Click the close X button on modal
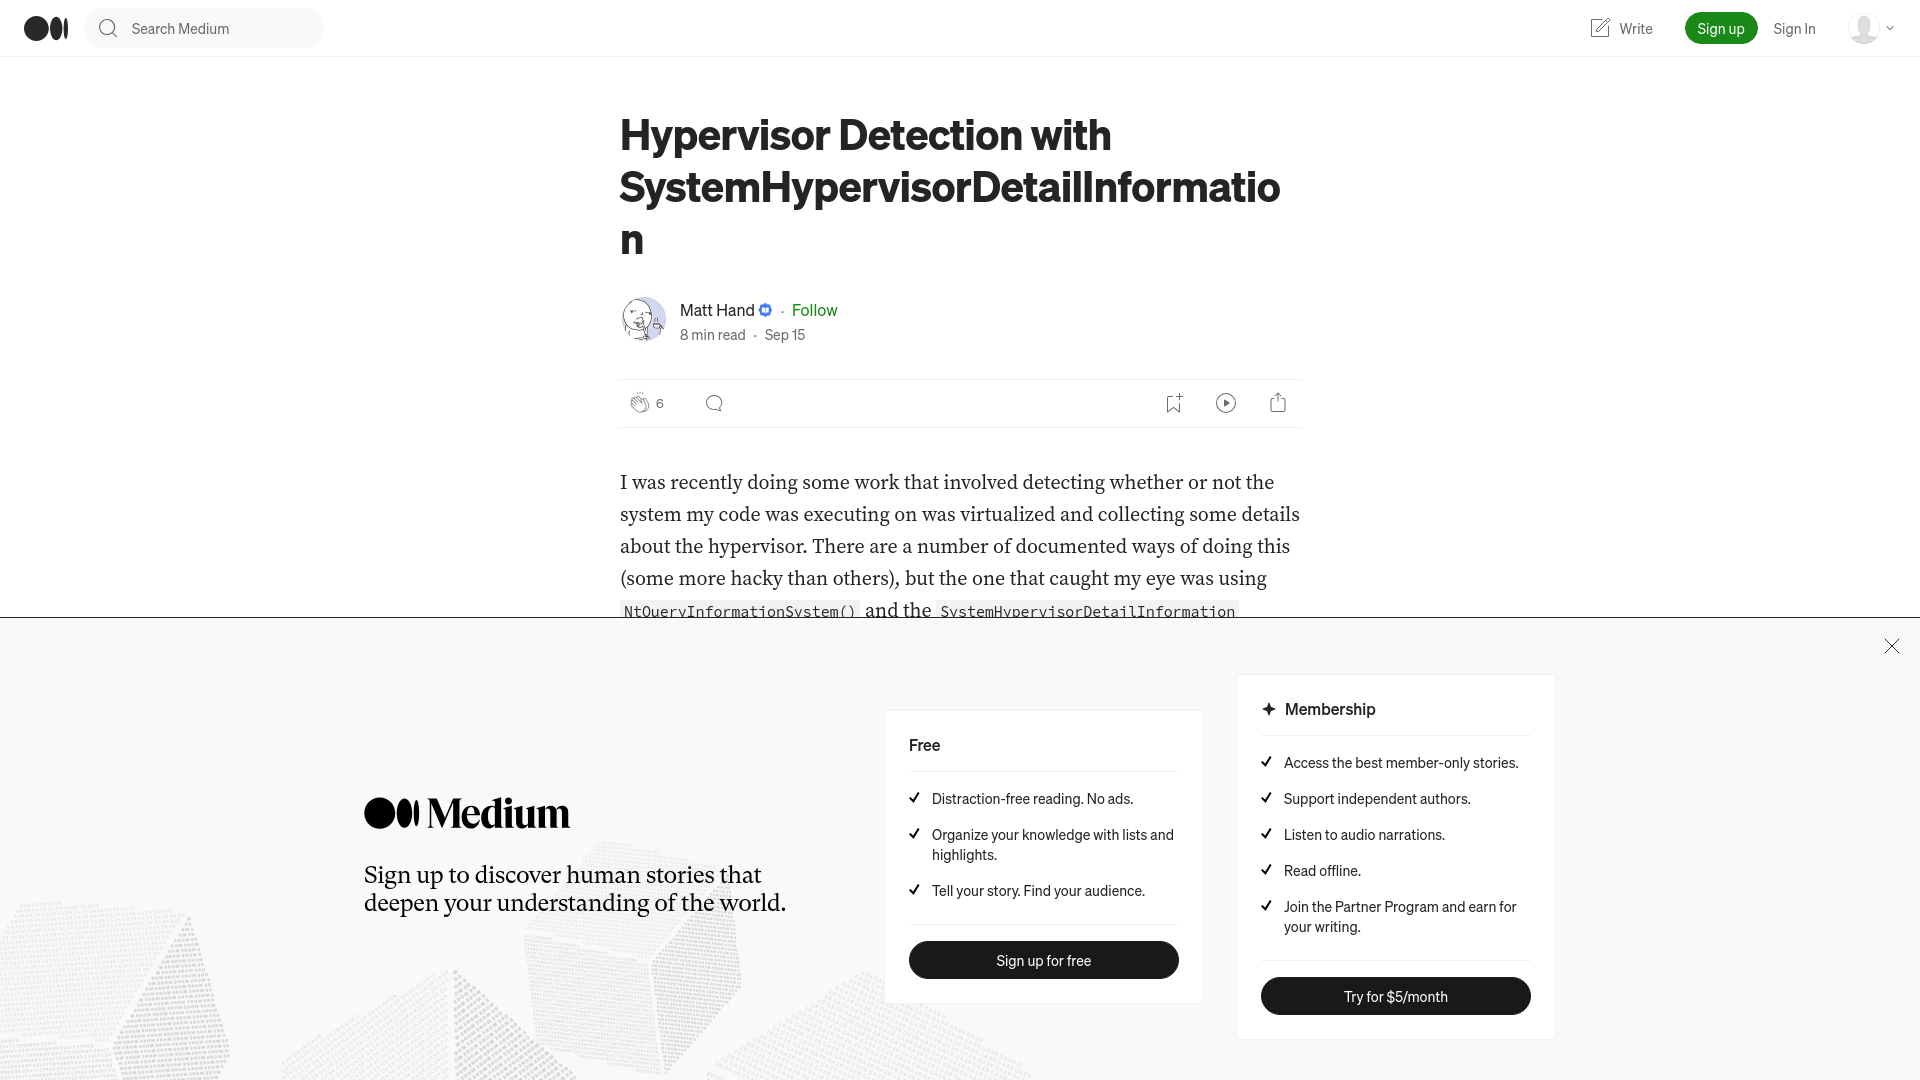This screenshot has height=1080, width=1920. 1891,646
